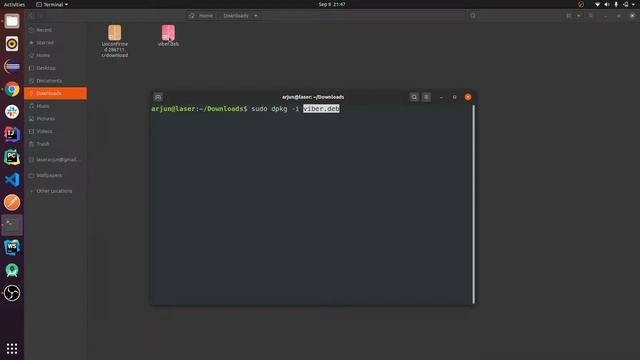Minimize the terminal window
Viewport: 640px width, 360px height.
pos(441,97)
